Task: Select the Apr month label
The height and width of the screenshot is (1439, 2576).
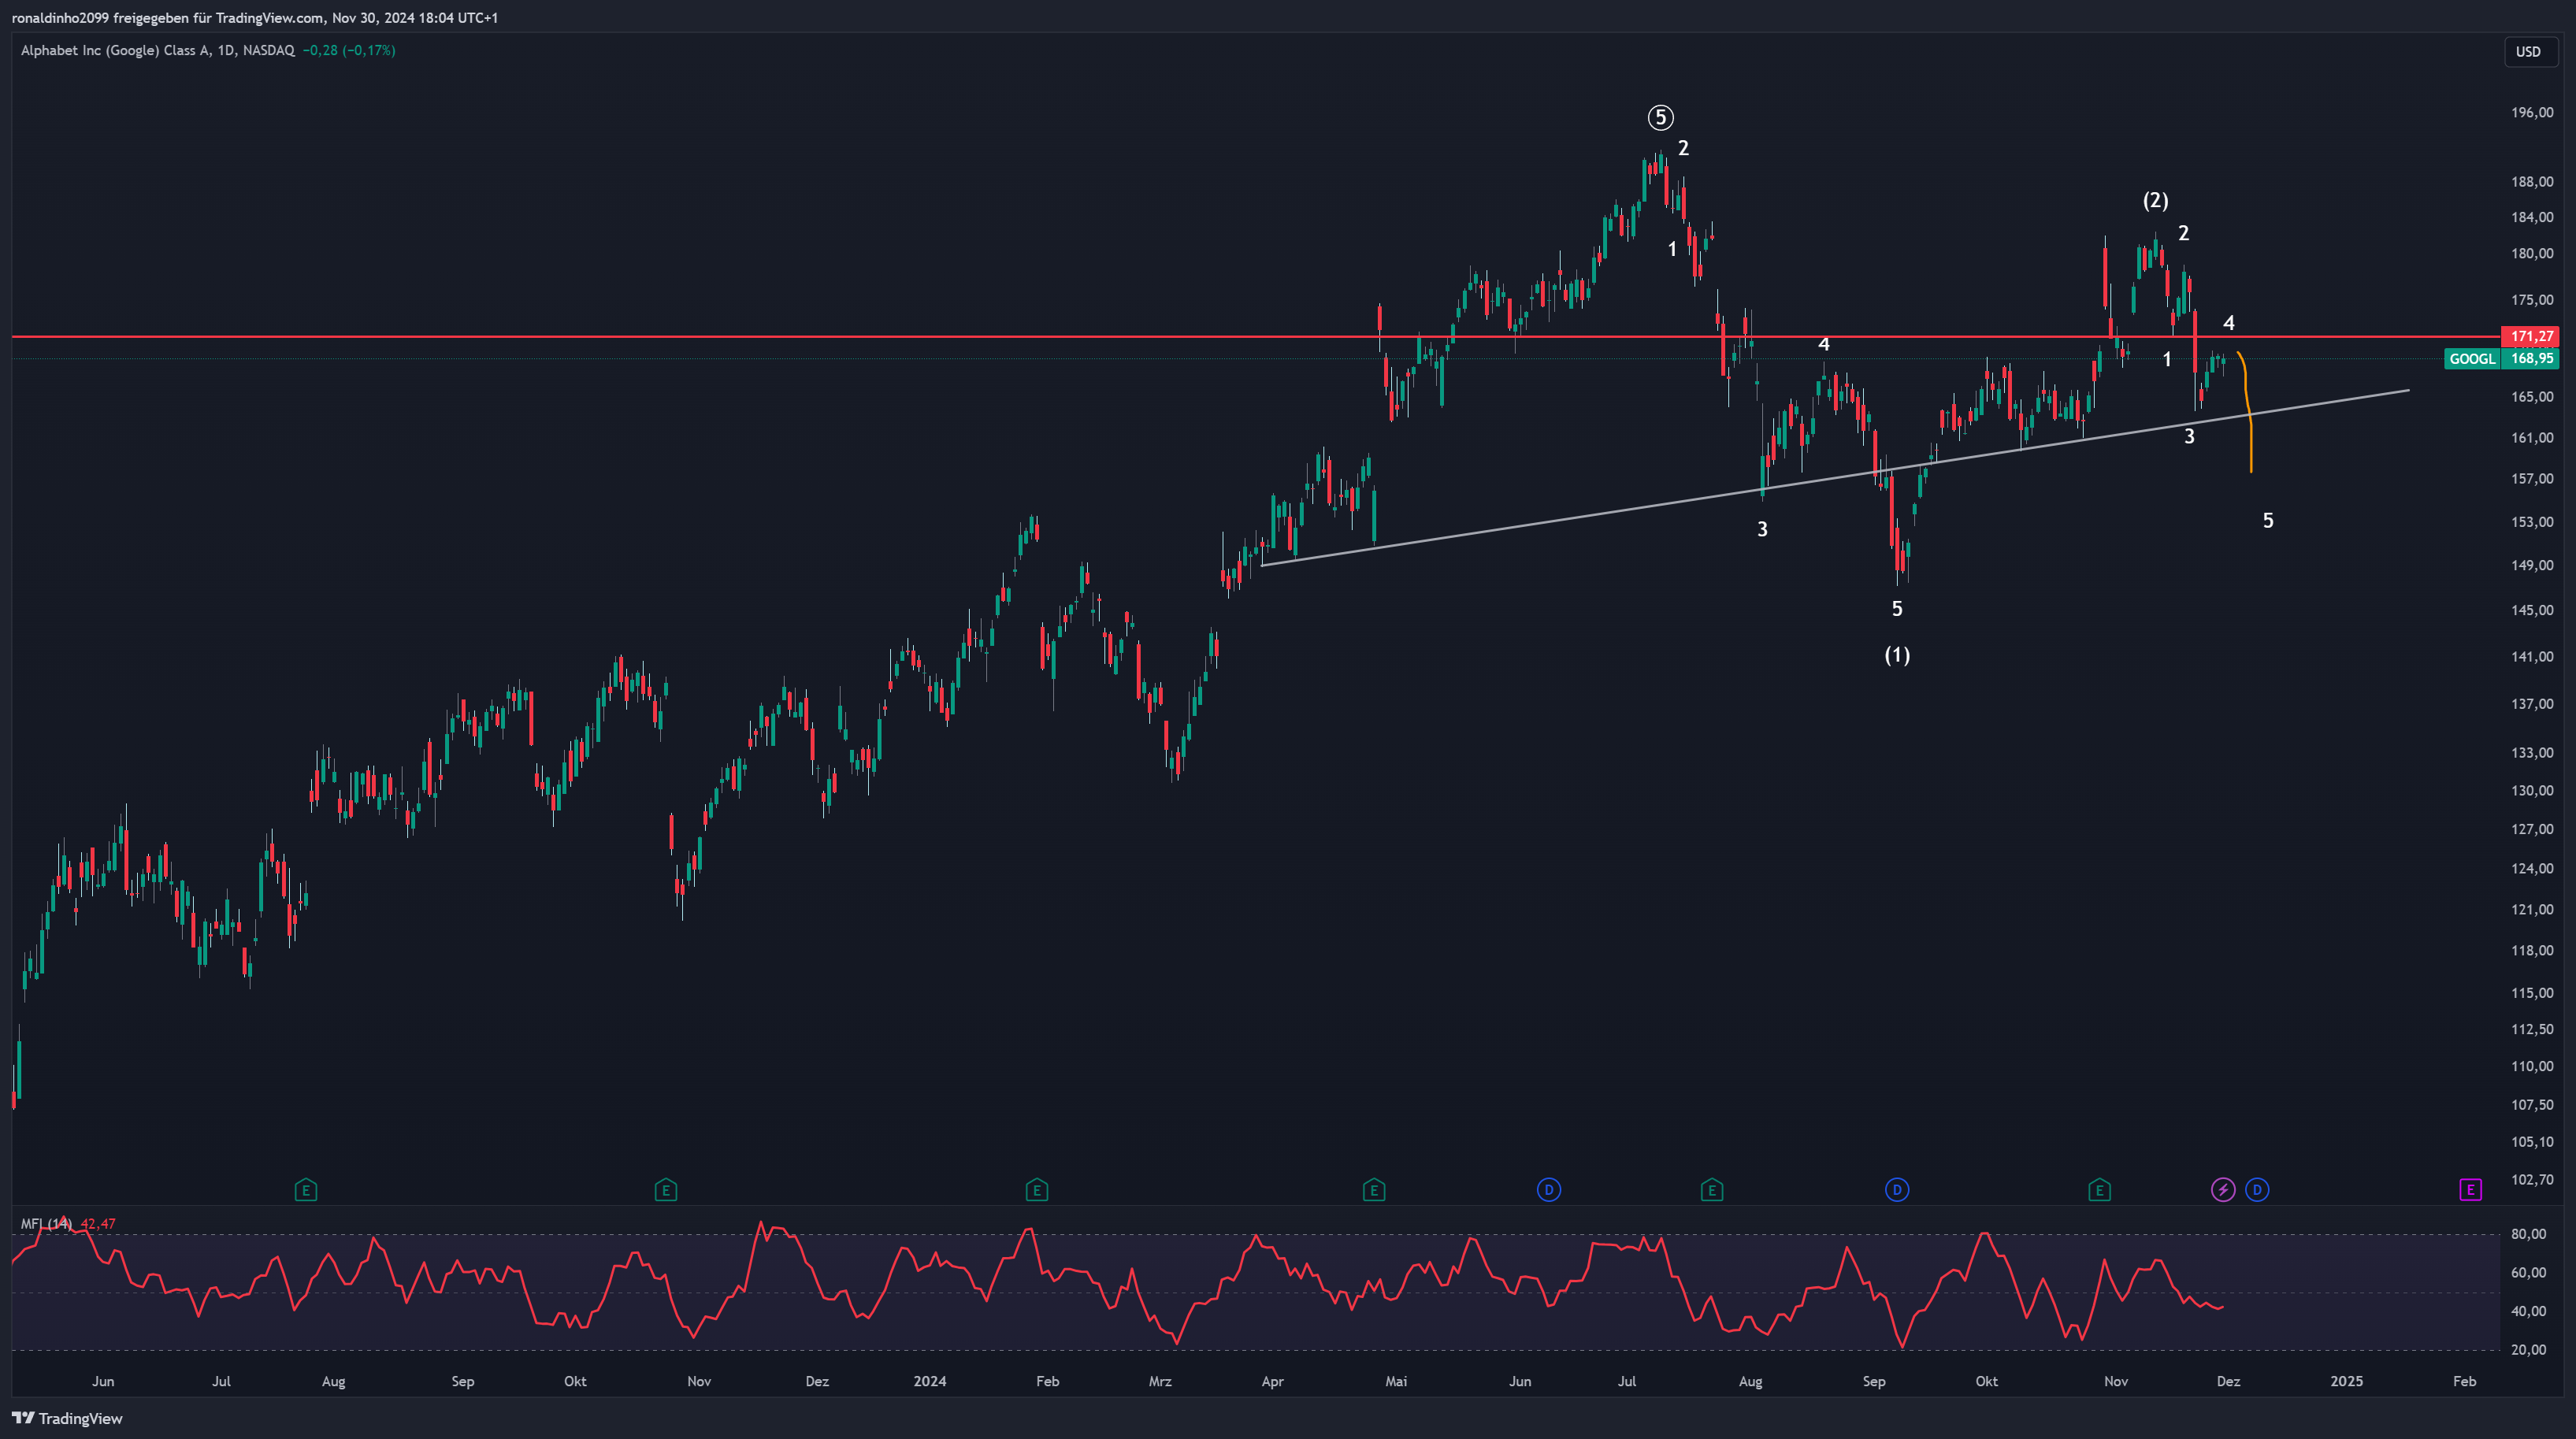Action: pyautogui.click(x=1273, y=1381)
